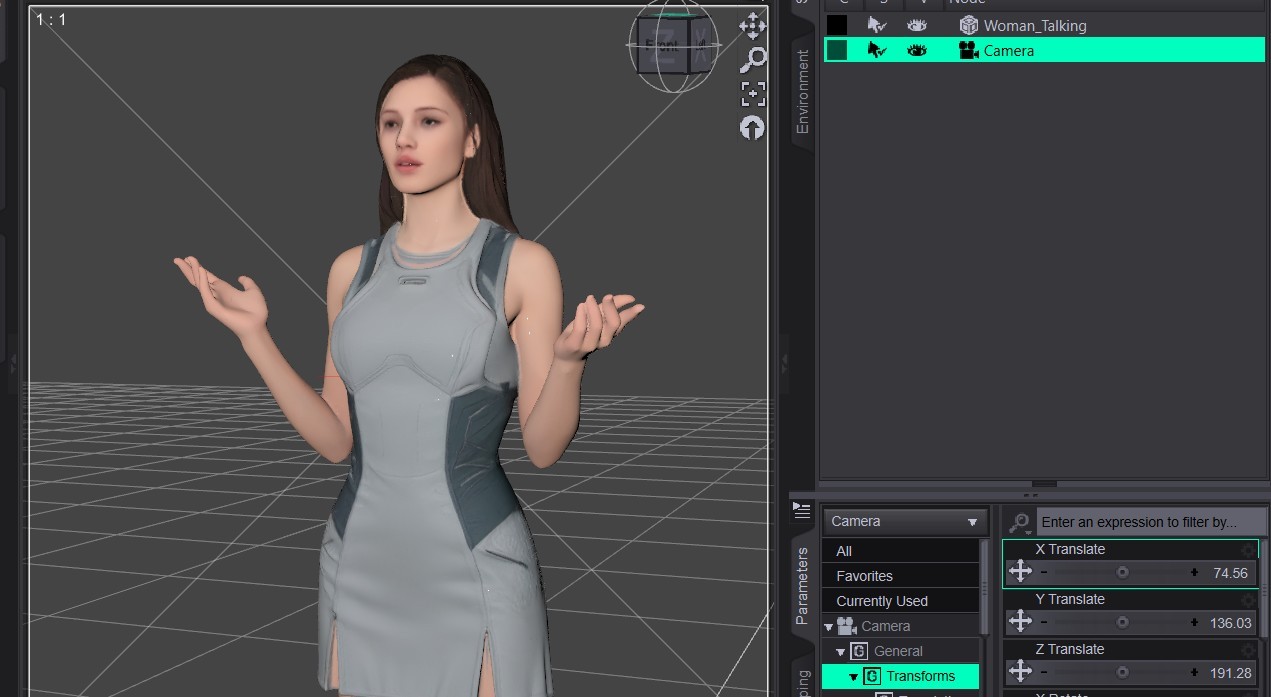Open Z Translate parameter settings gear
Screen dimensions: 1271x697
pos(1248,650)
